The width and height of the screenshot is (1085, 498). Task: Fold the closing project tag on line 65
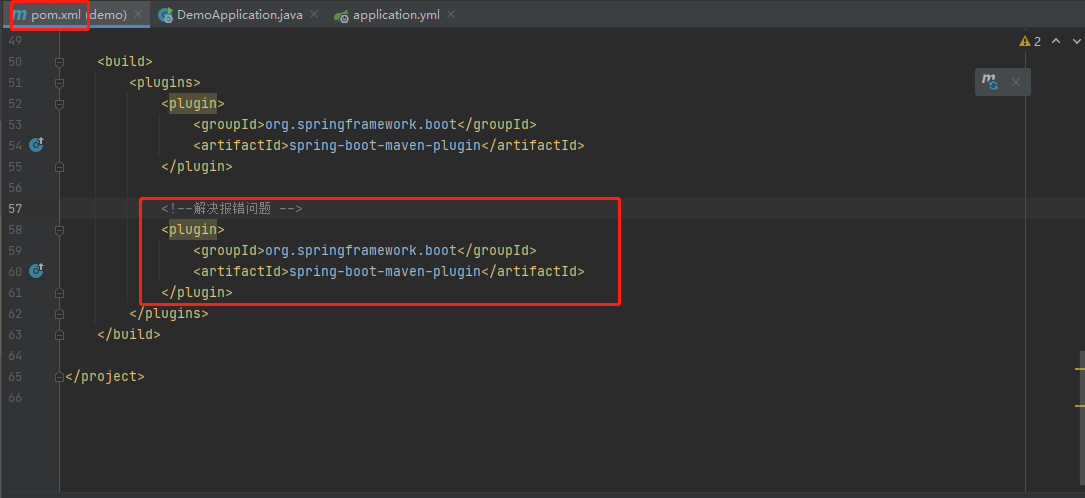60,377
